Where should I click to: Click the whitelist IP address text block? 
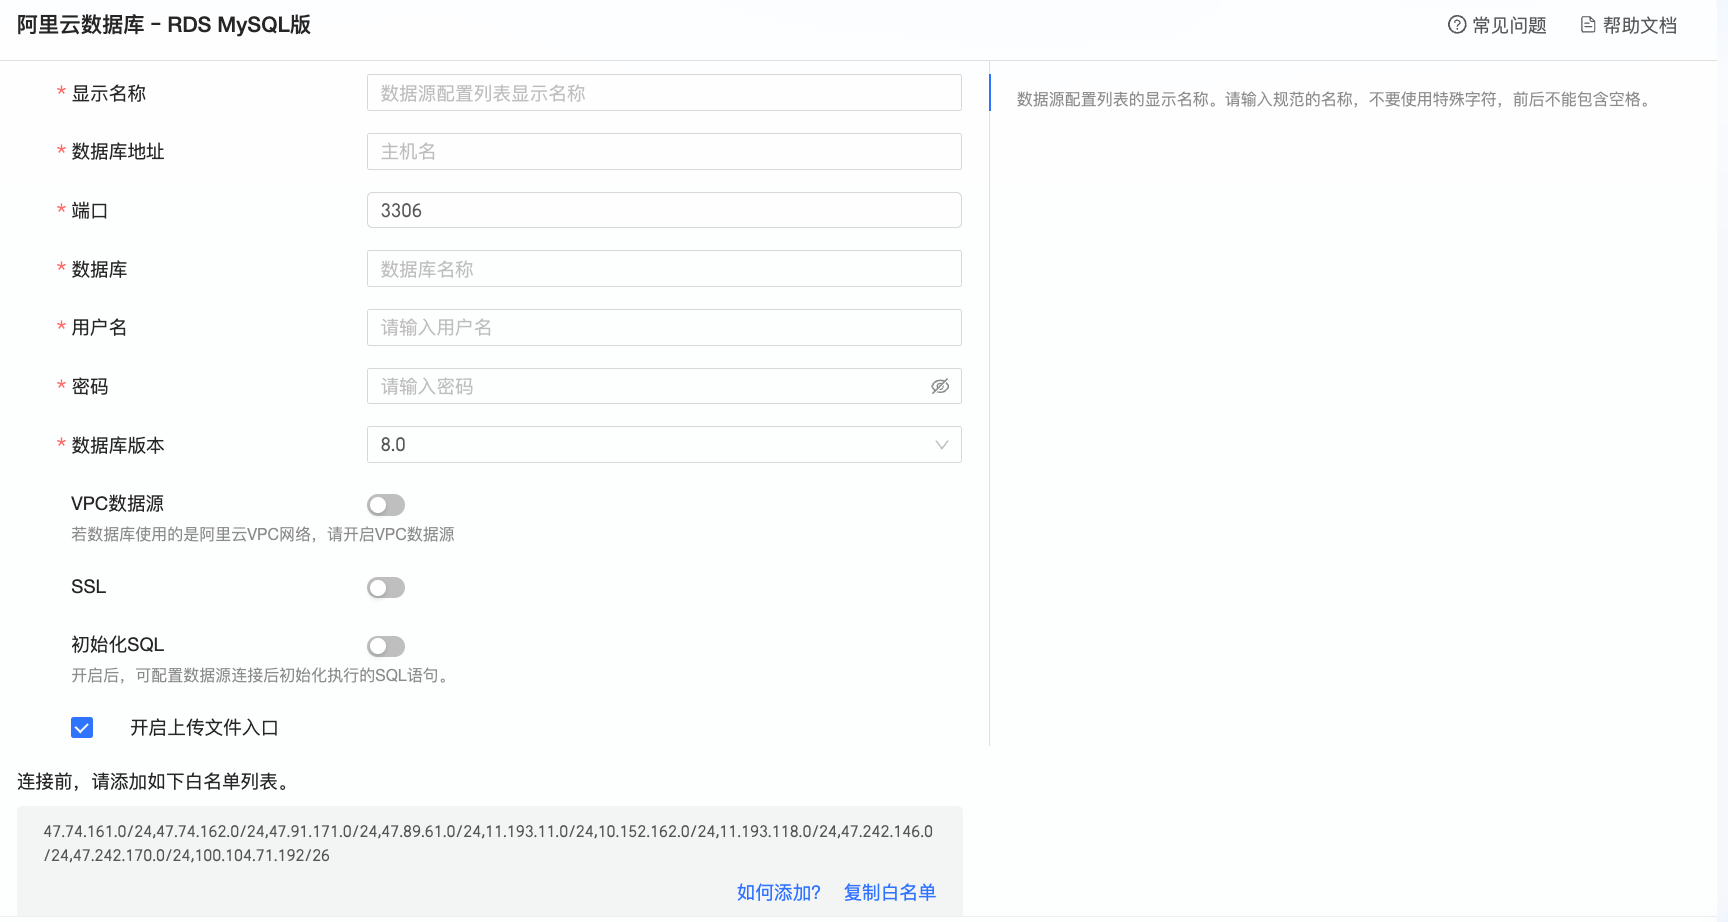pyautogui.click(x=488, y=843)
